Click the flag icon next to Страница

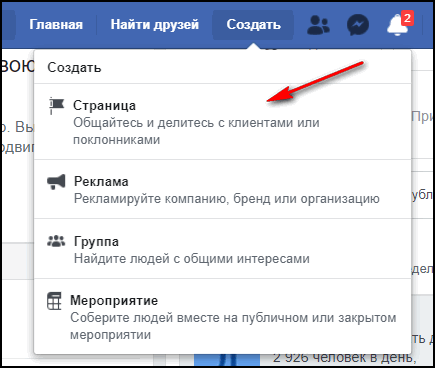click(56, 106)
